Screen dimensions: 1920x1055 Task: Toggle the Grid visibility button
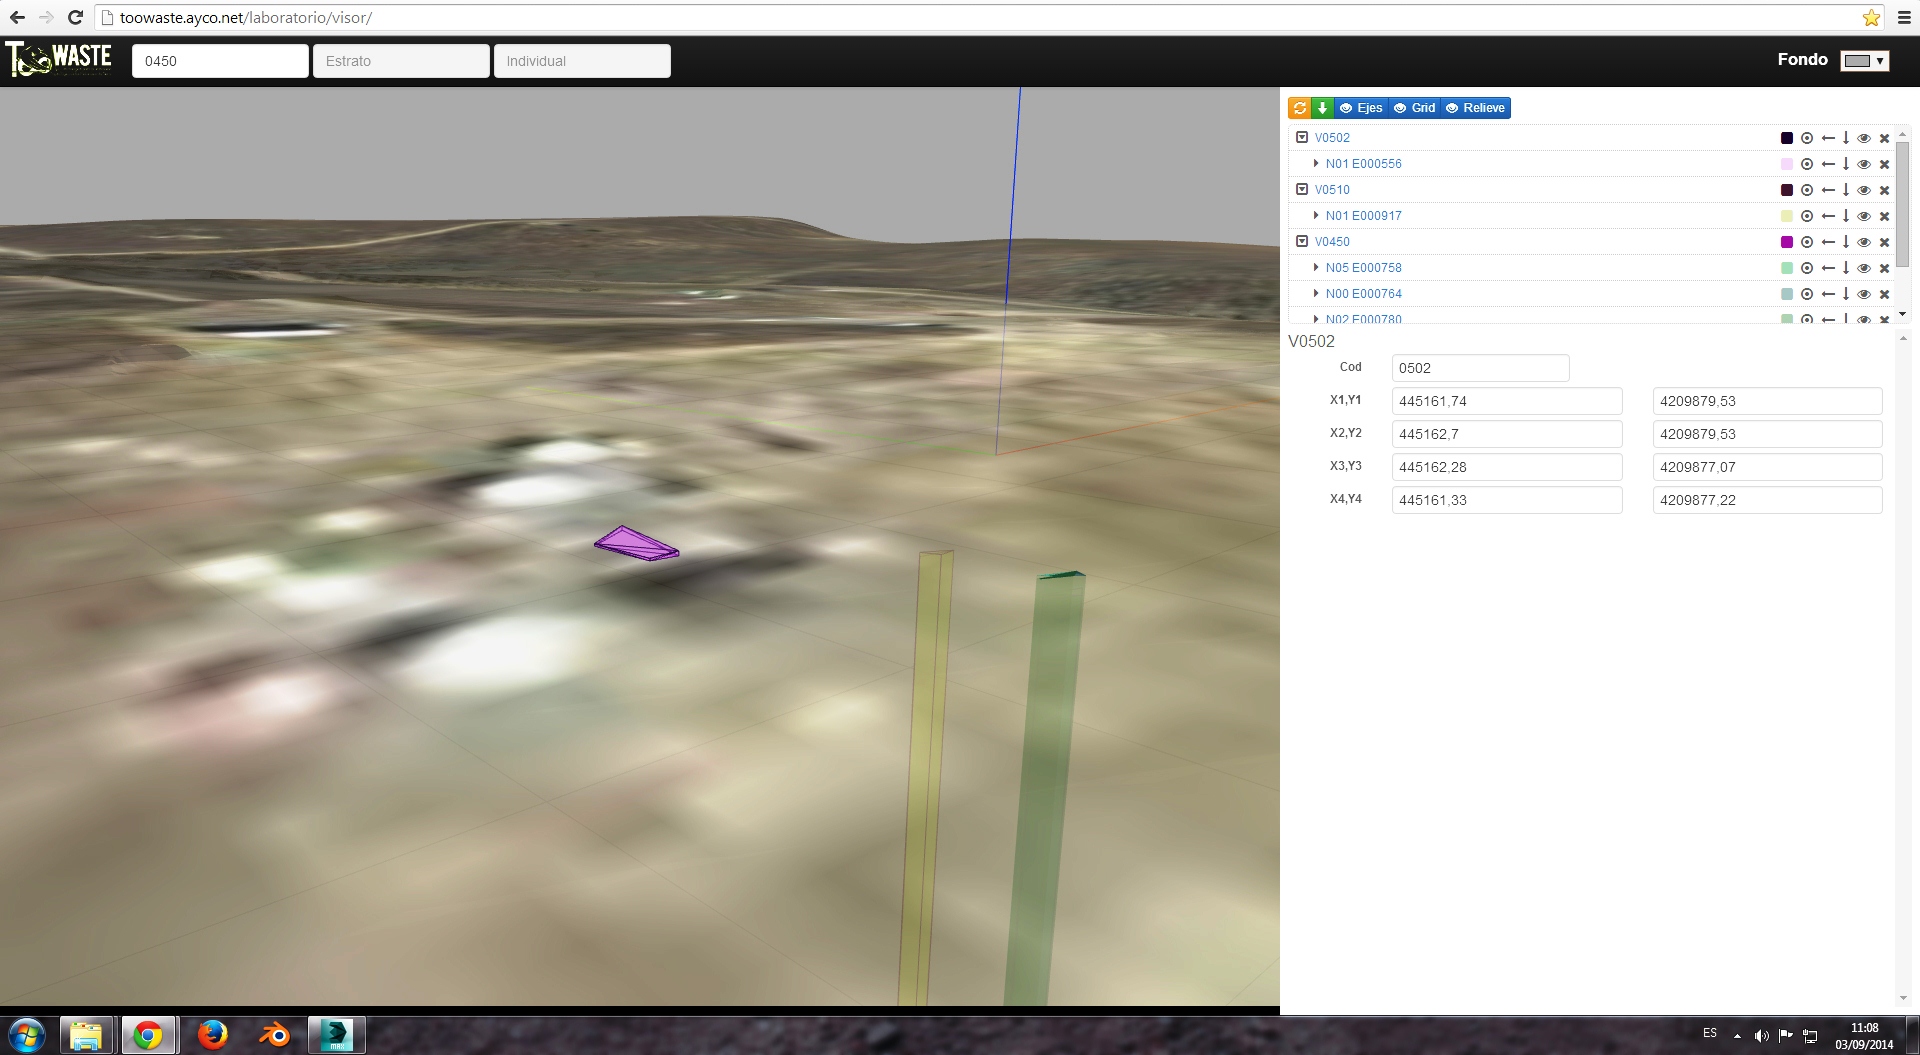(x=1414, y=108)
